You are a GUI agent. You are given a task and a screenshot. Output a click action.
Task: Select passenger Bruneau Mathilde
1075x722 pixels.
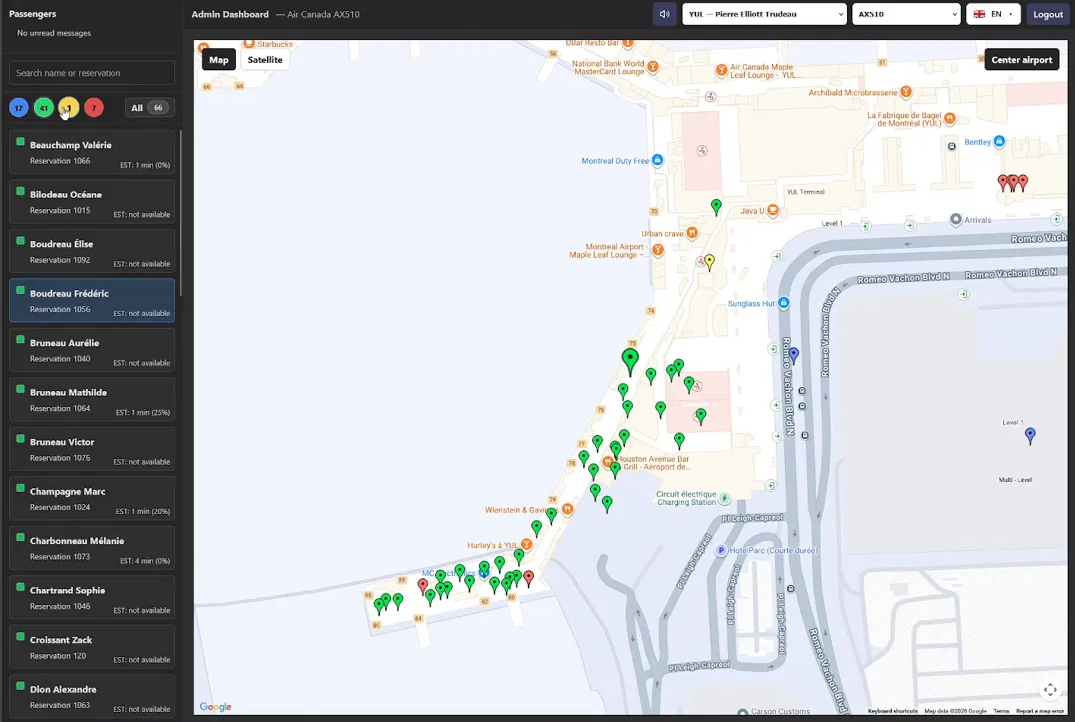92,399
